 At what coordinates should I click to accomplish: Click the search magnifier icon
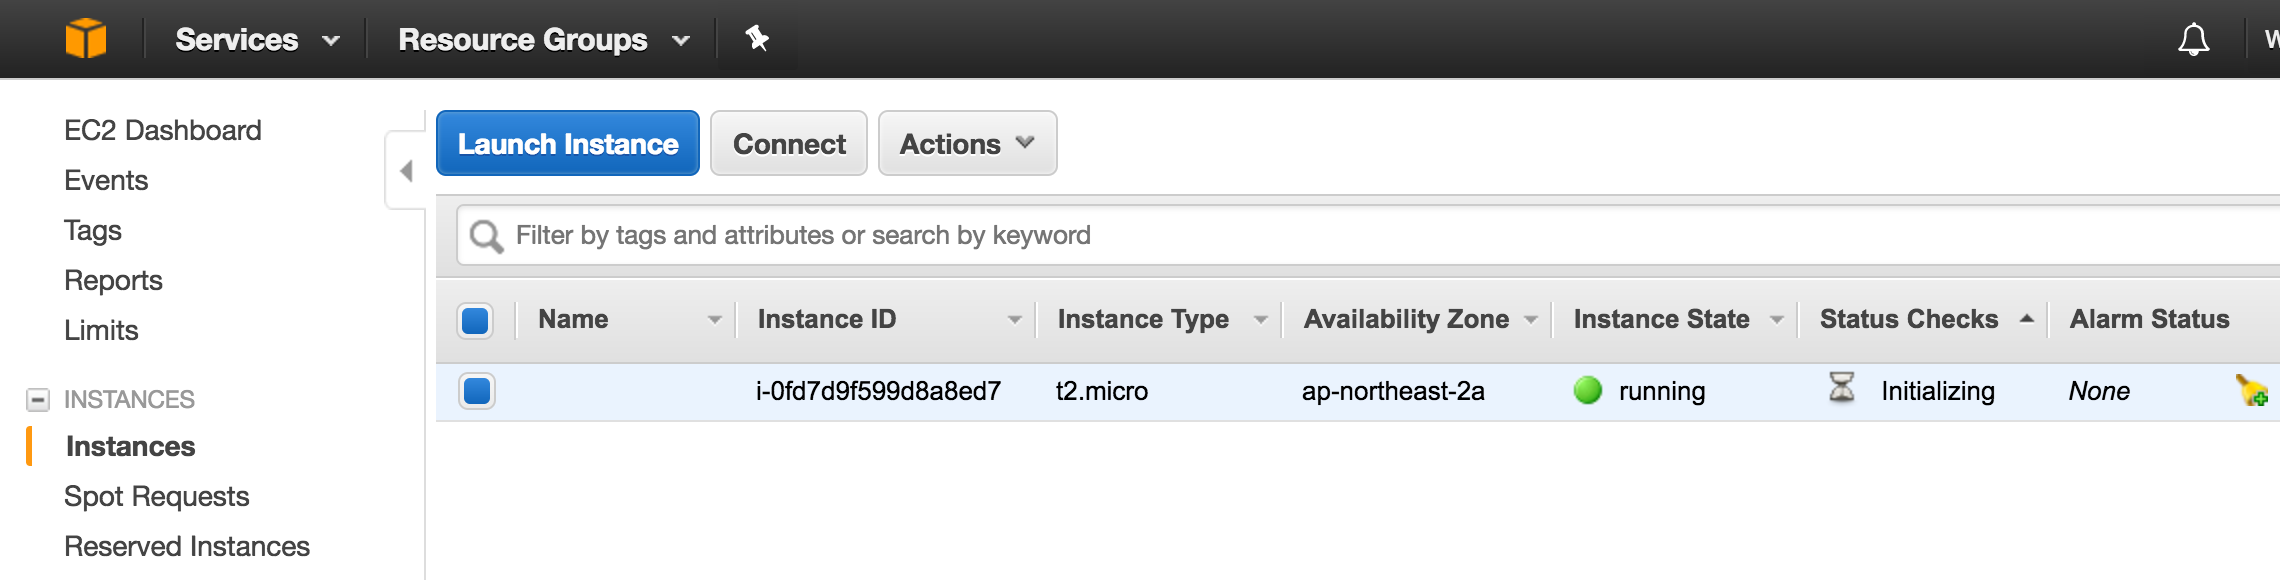point(486,236)
